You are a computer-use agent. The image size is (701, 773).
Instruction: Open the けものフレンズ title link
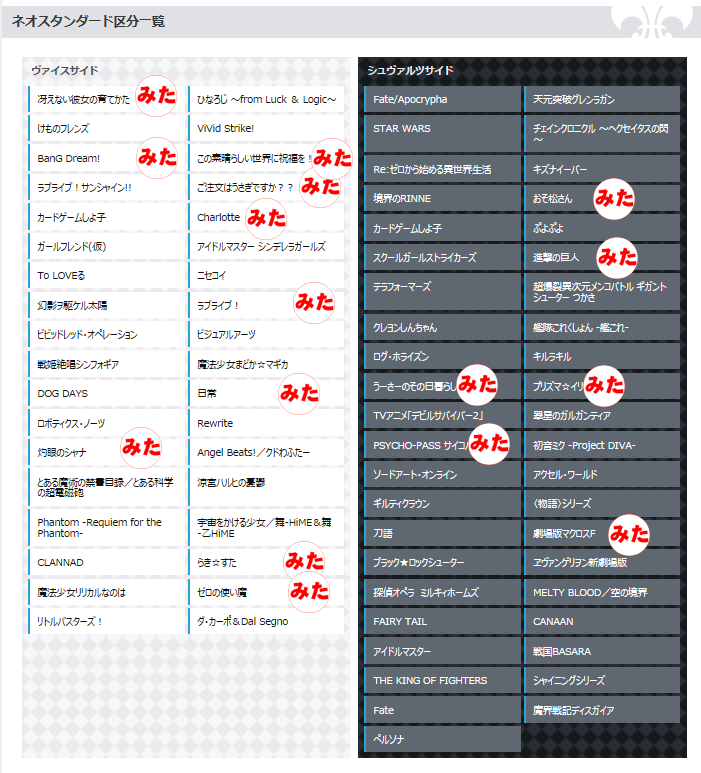106,129
